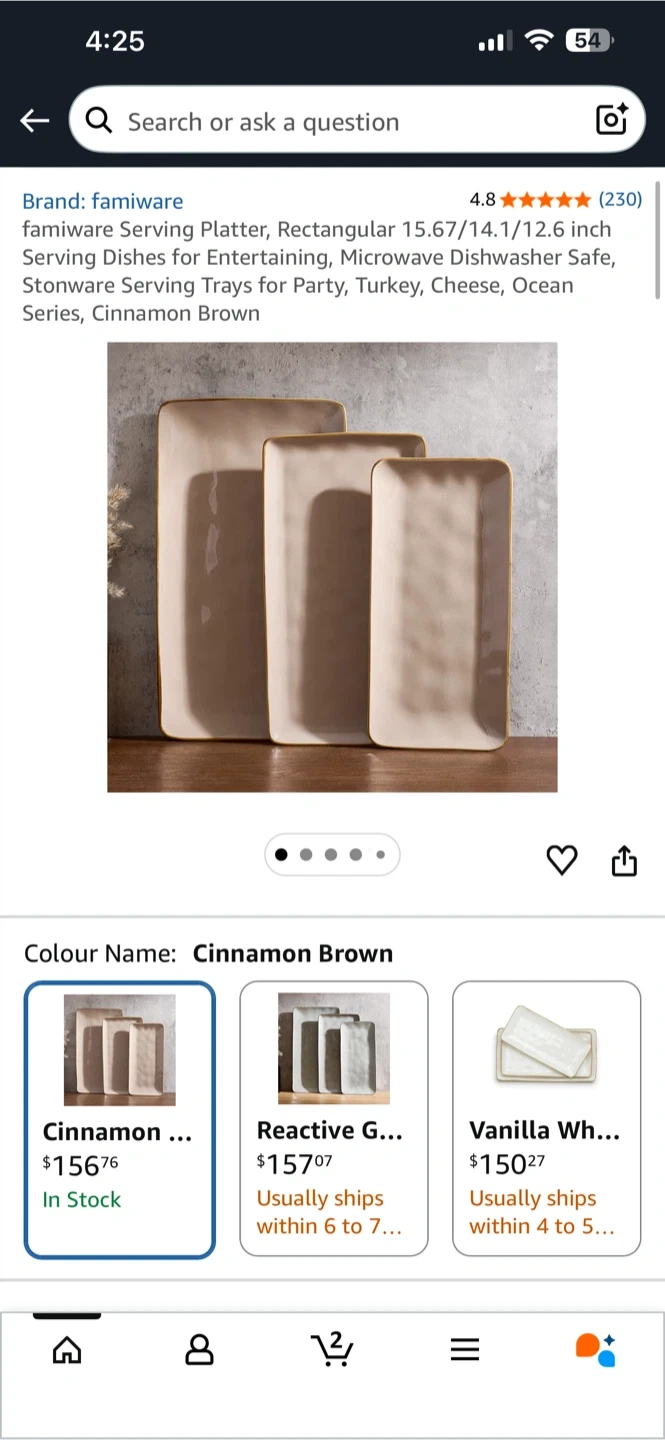Open shopping cart with 2 items
Screen dimensions: 665x1440
click(332, 1349)
